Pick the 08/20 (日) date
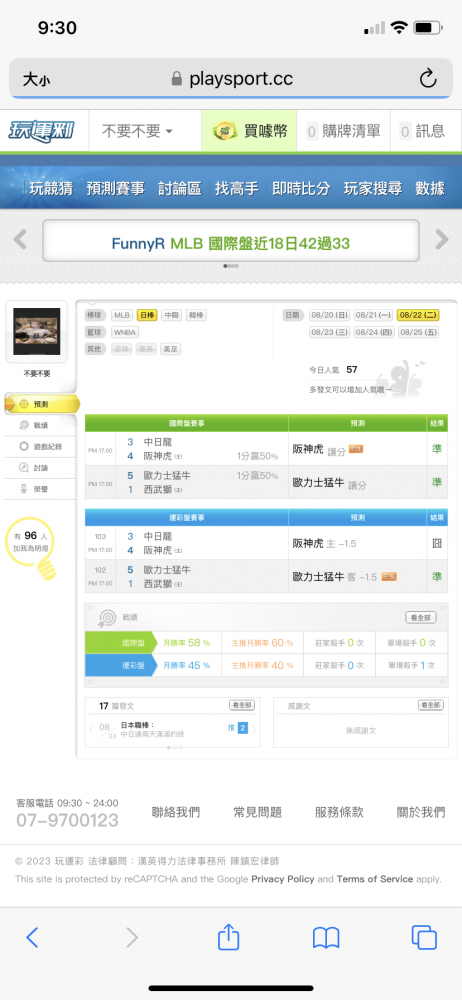Image resolution: width=462 pixels, height=1000 pixels. click(x=329, y=315)
